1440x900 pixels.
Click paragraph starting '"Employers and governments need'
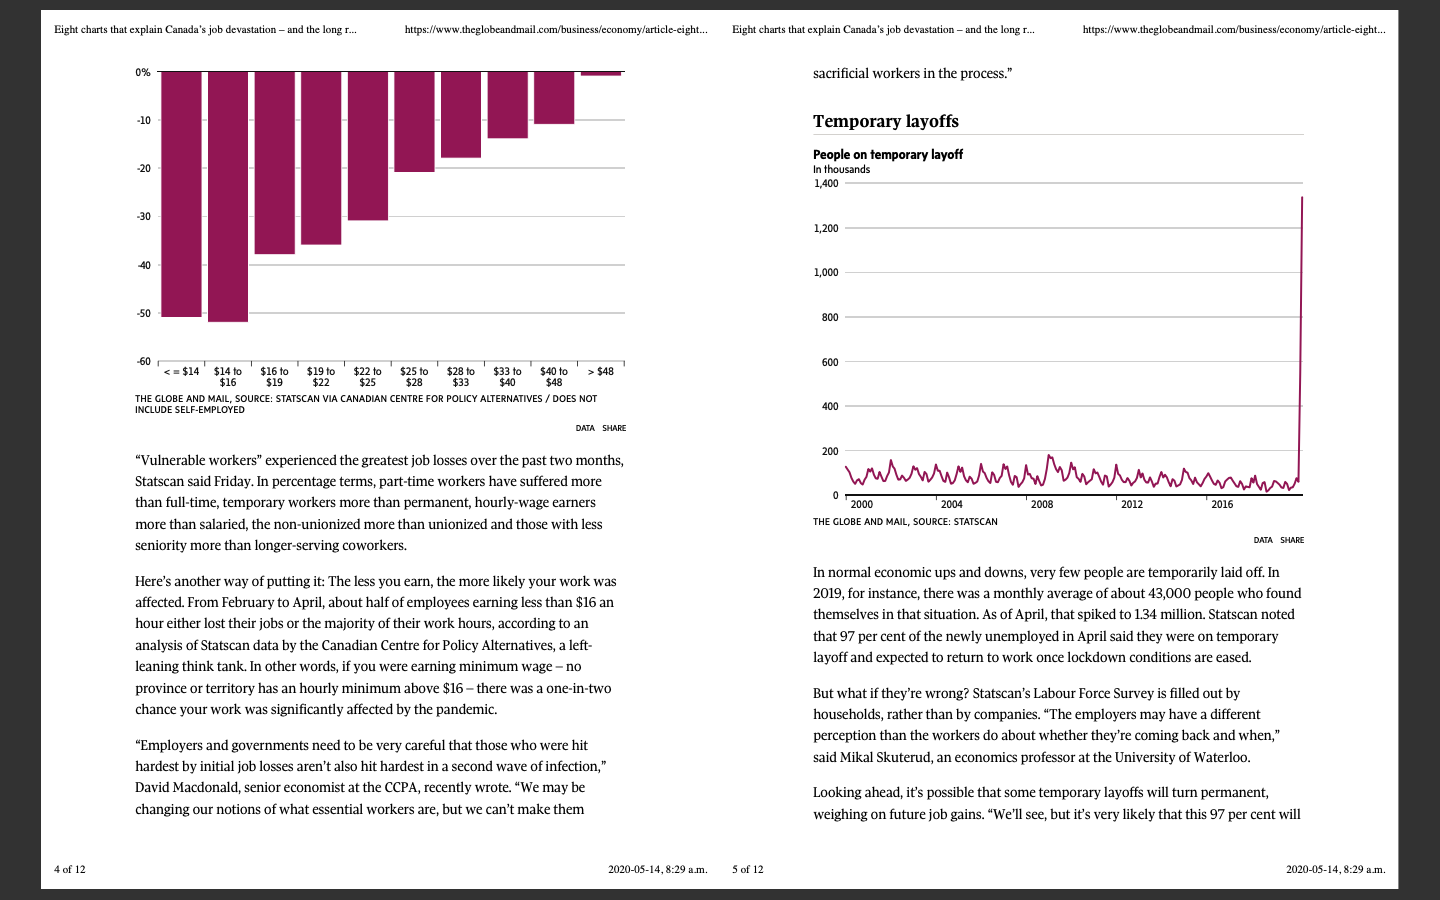coord(371,777)
